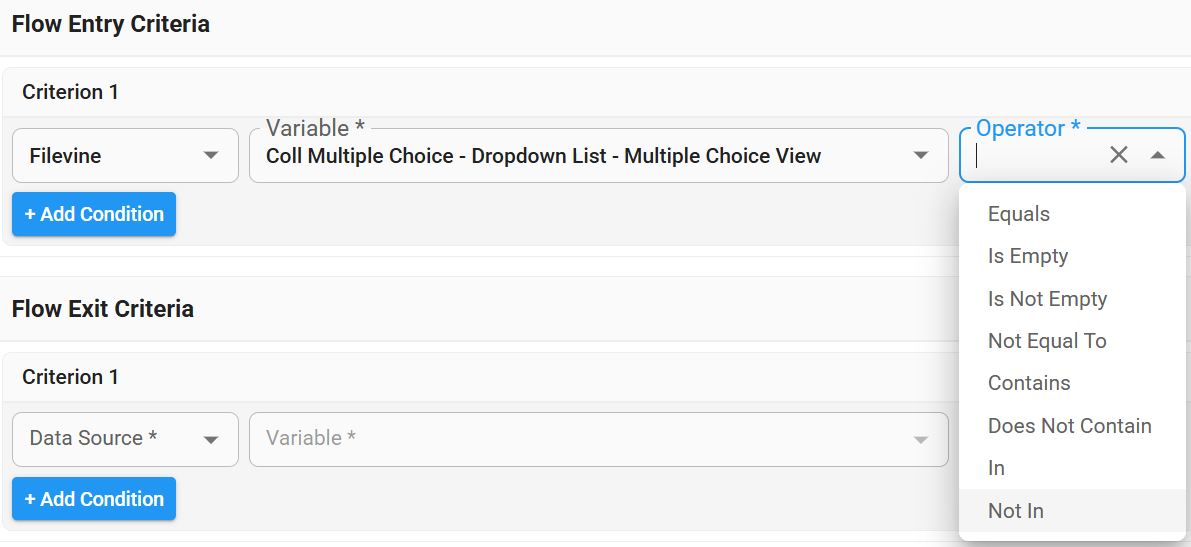
Task: Click into the Operator input field
Action: [x=1035, y=156]
